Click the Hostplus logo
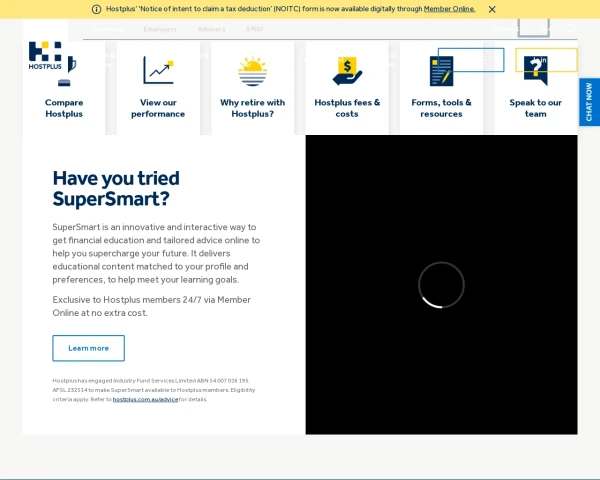 click(45, 56)
